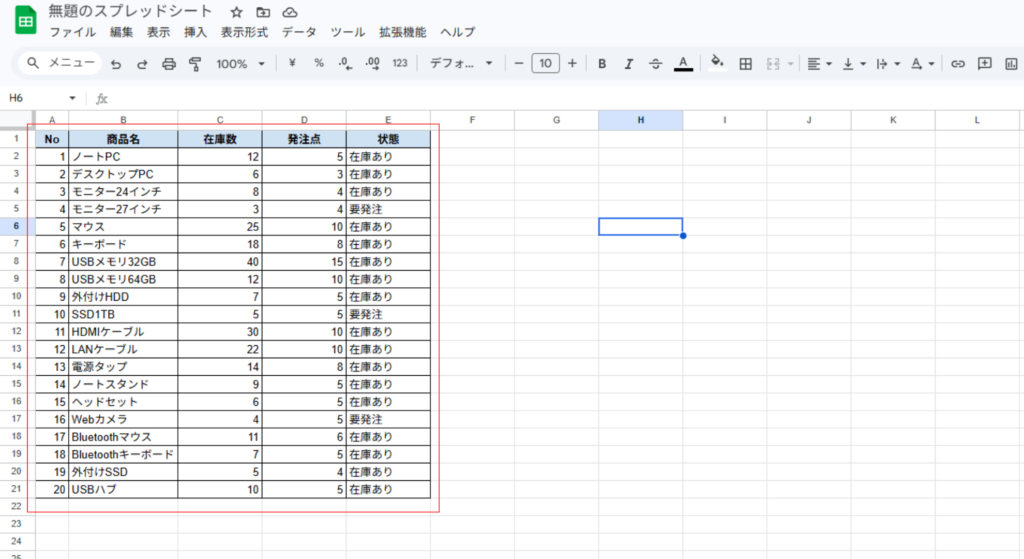Open the fill color bucket picker
Screen dimensions: 1024x559
point(716,62)
